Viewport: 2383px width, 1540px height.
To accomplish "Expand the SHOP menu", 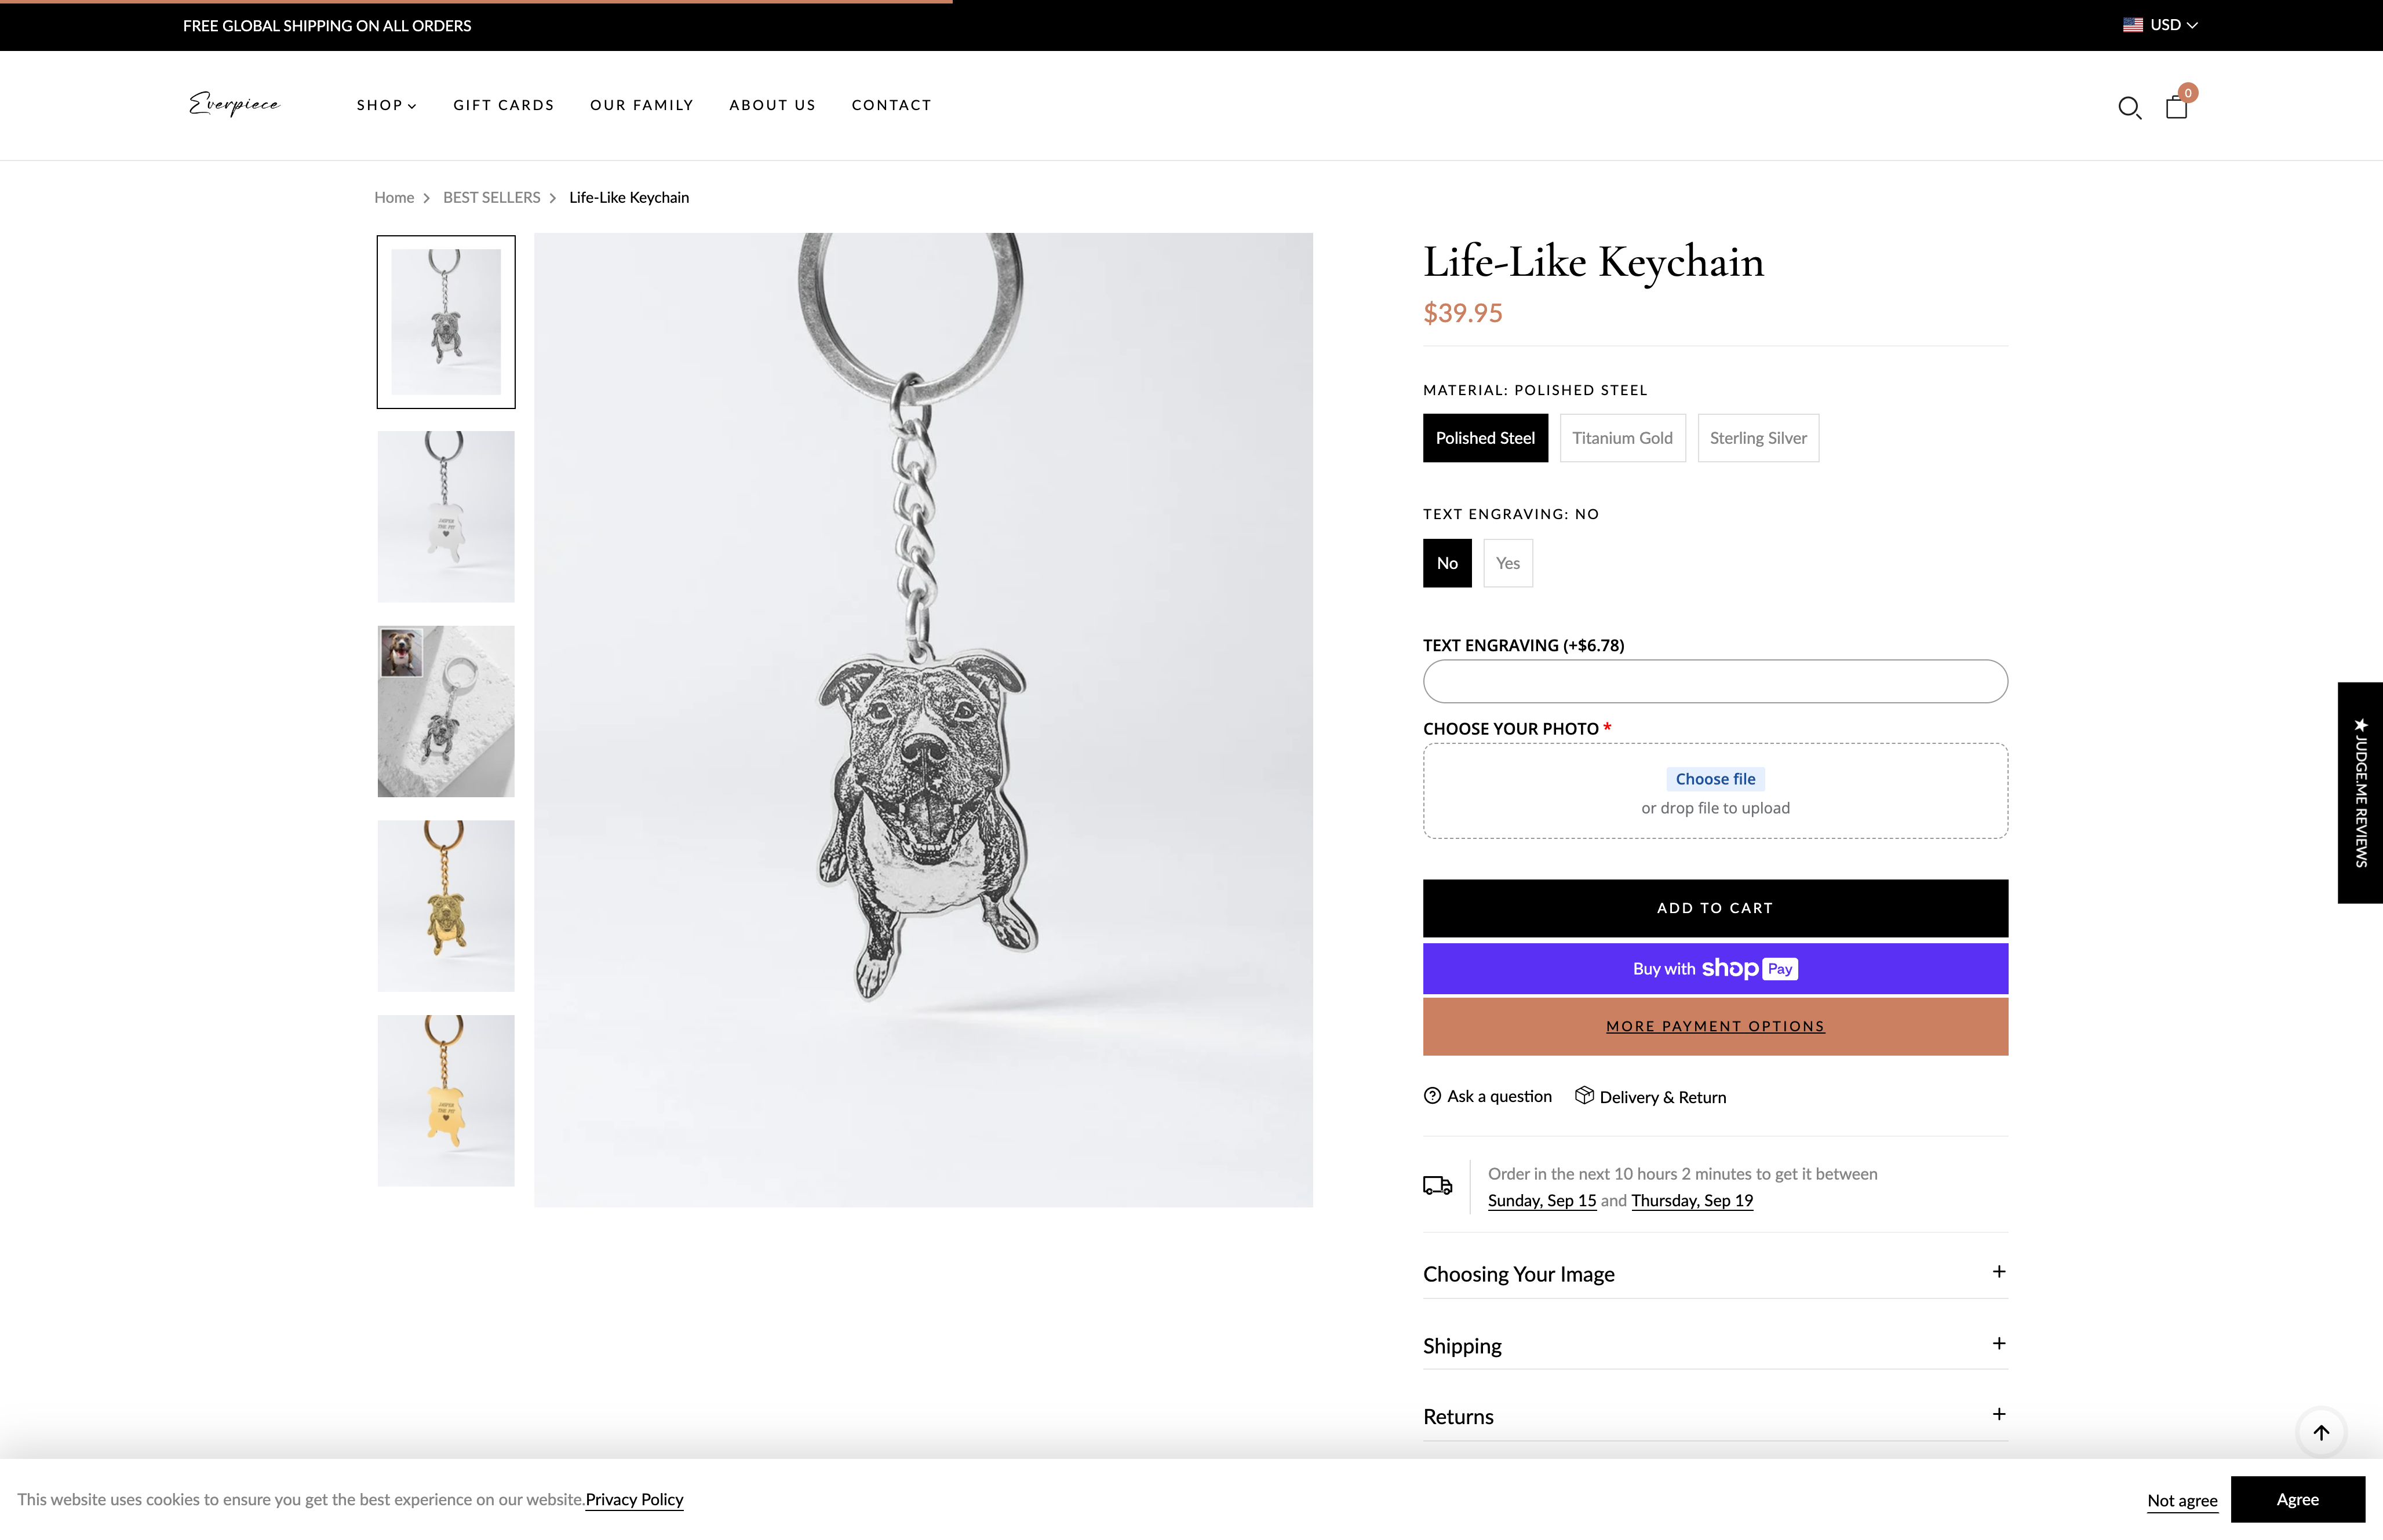I will [386, 105].
